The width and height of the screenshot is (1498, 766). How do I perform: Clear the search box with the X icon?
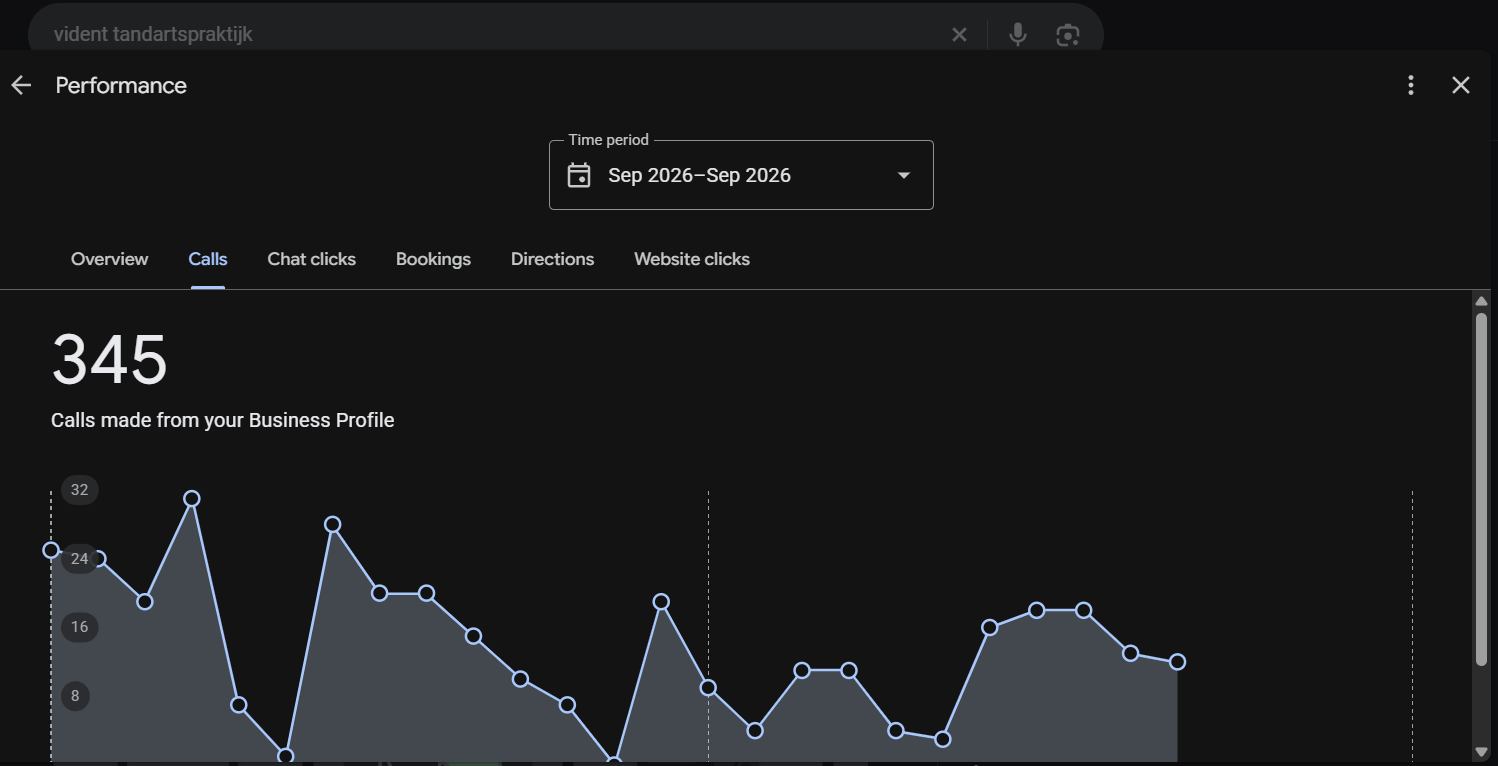tap(959, 35)
